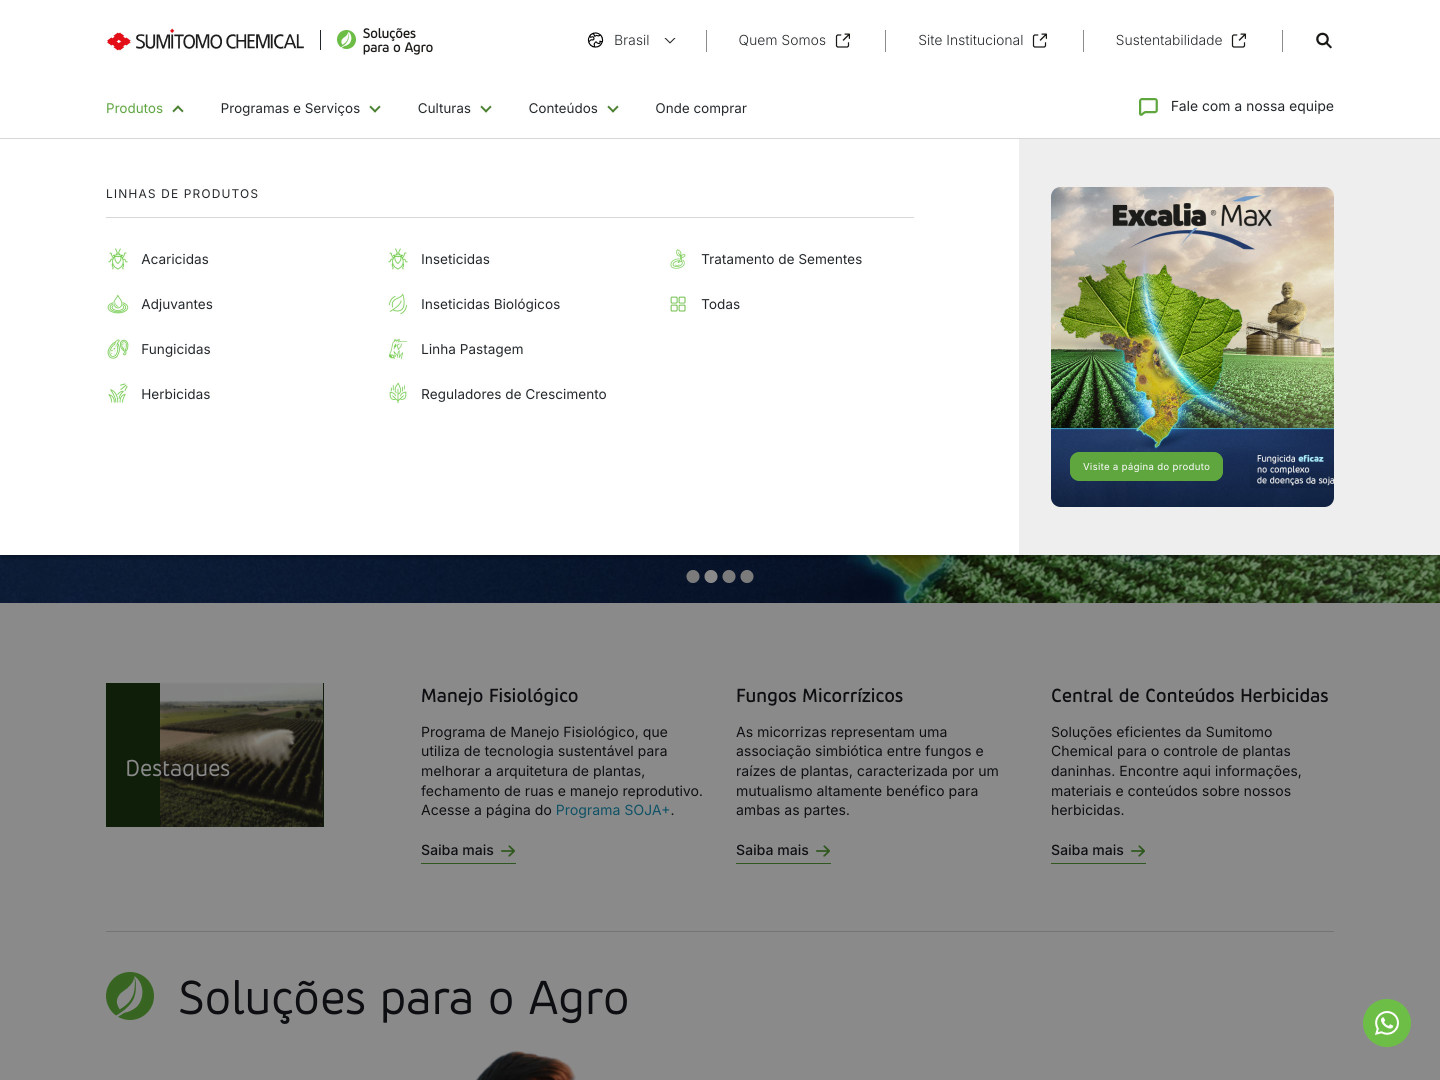Go to the first carousel slide dot
The height and width of the screenshot is (1080, 1440).
coord(693,576)
